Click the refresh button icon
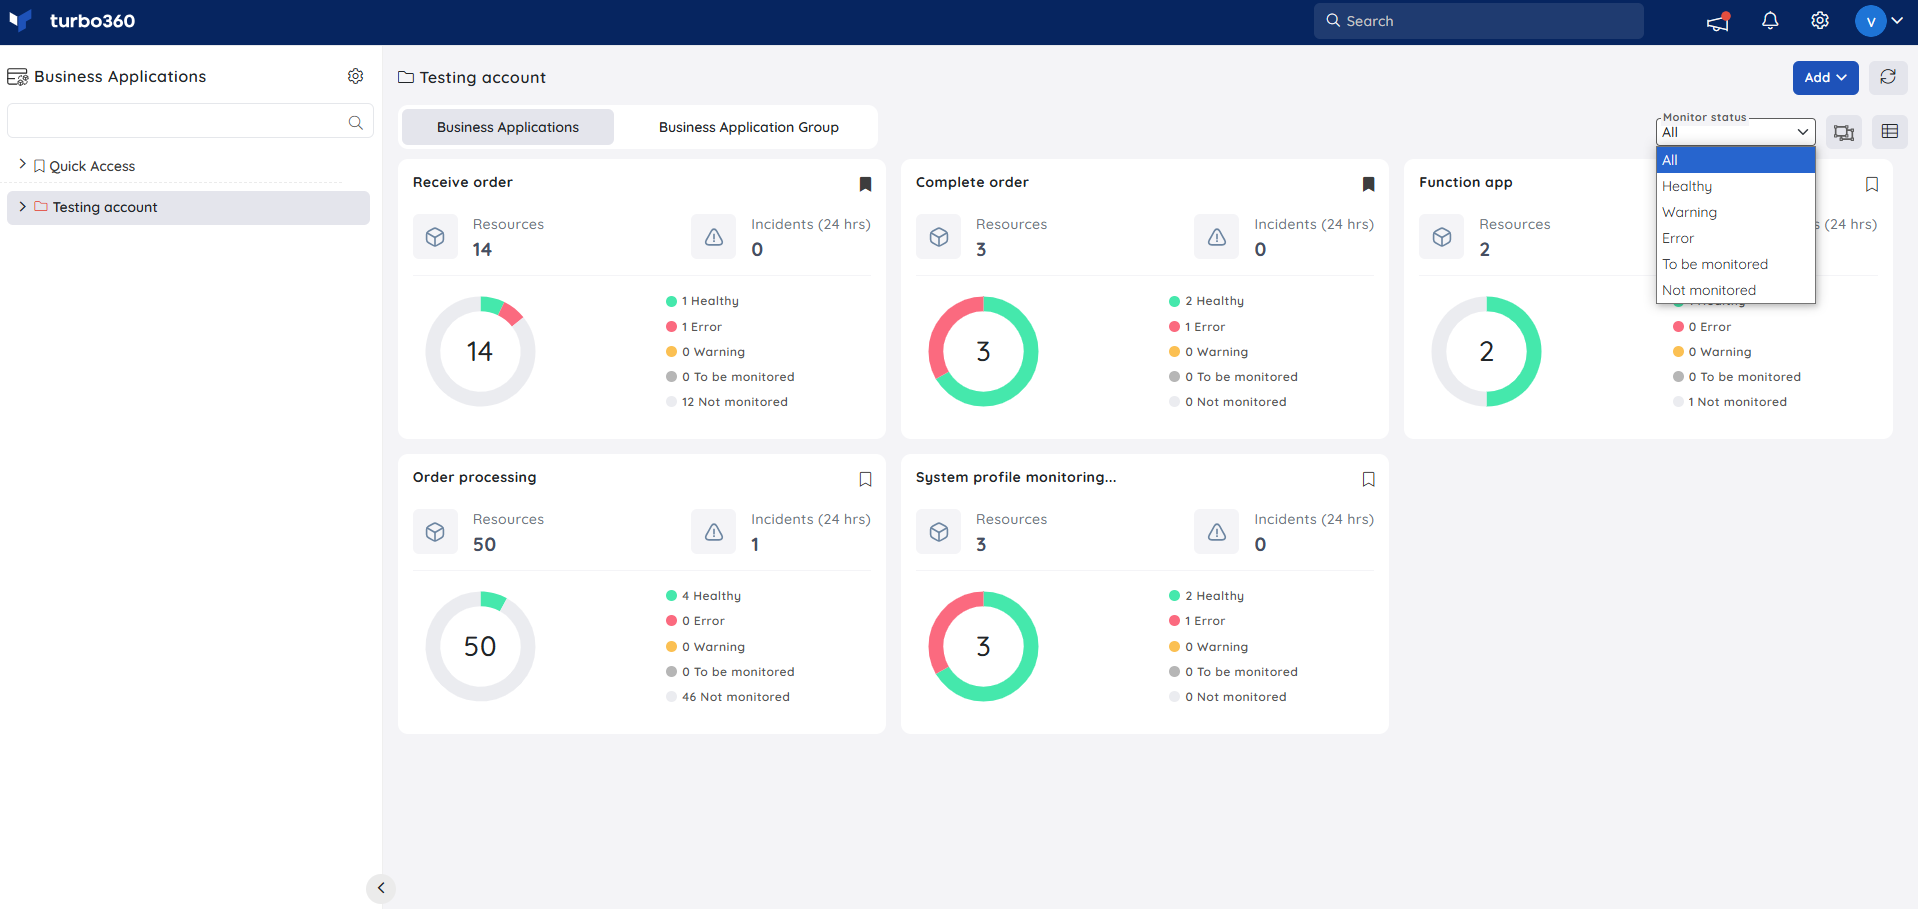Screen dimensions: 1918x909 1888,77
